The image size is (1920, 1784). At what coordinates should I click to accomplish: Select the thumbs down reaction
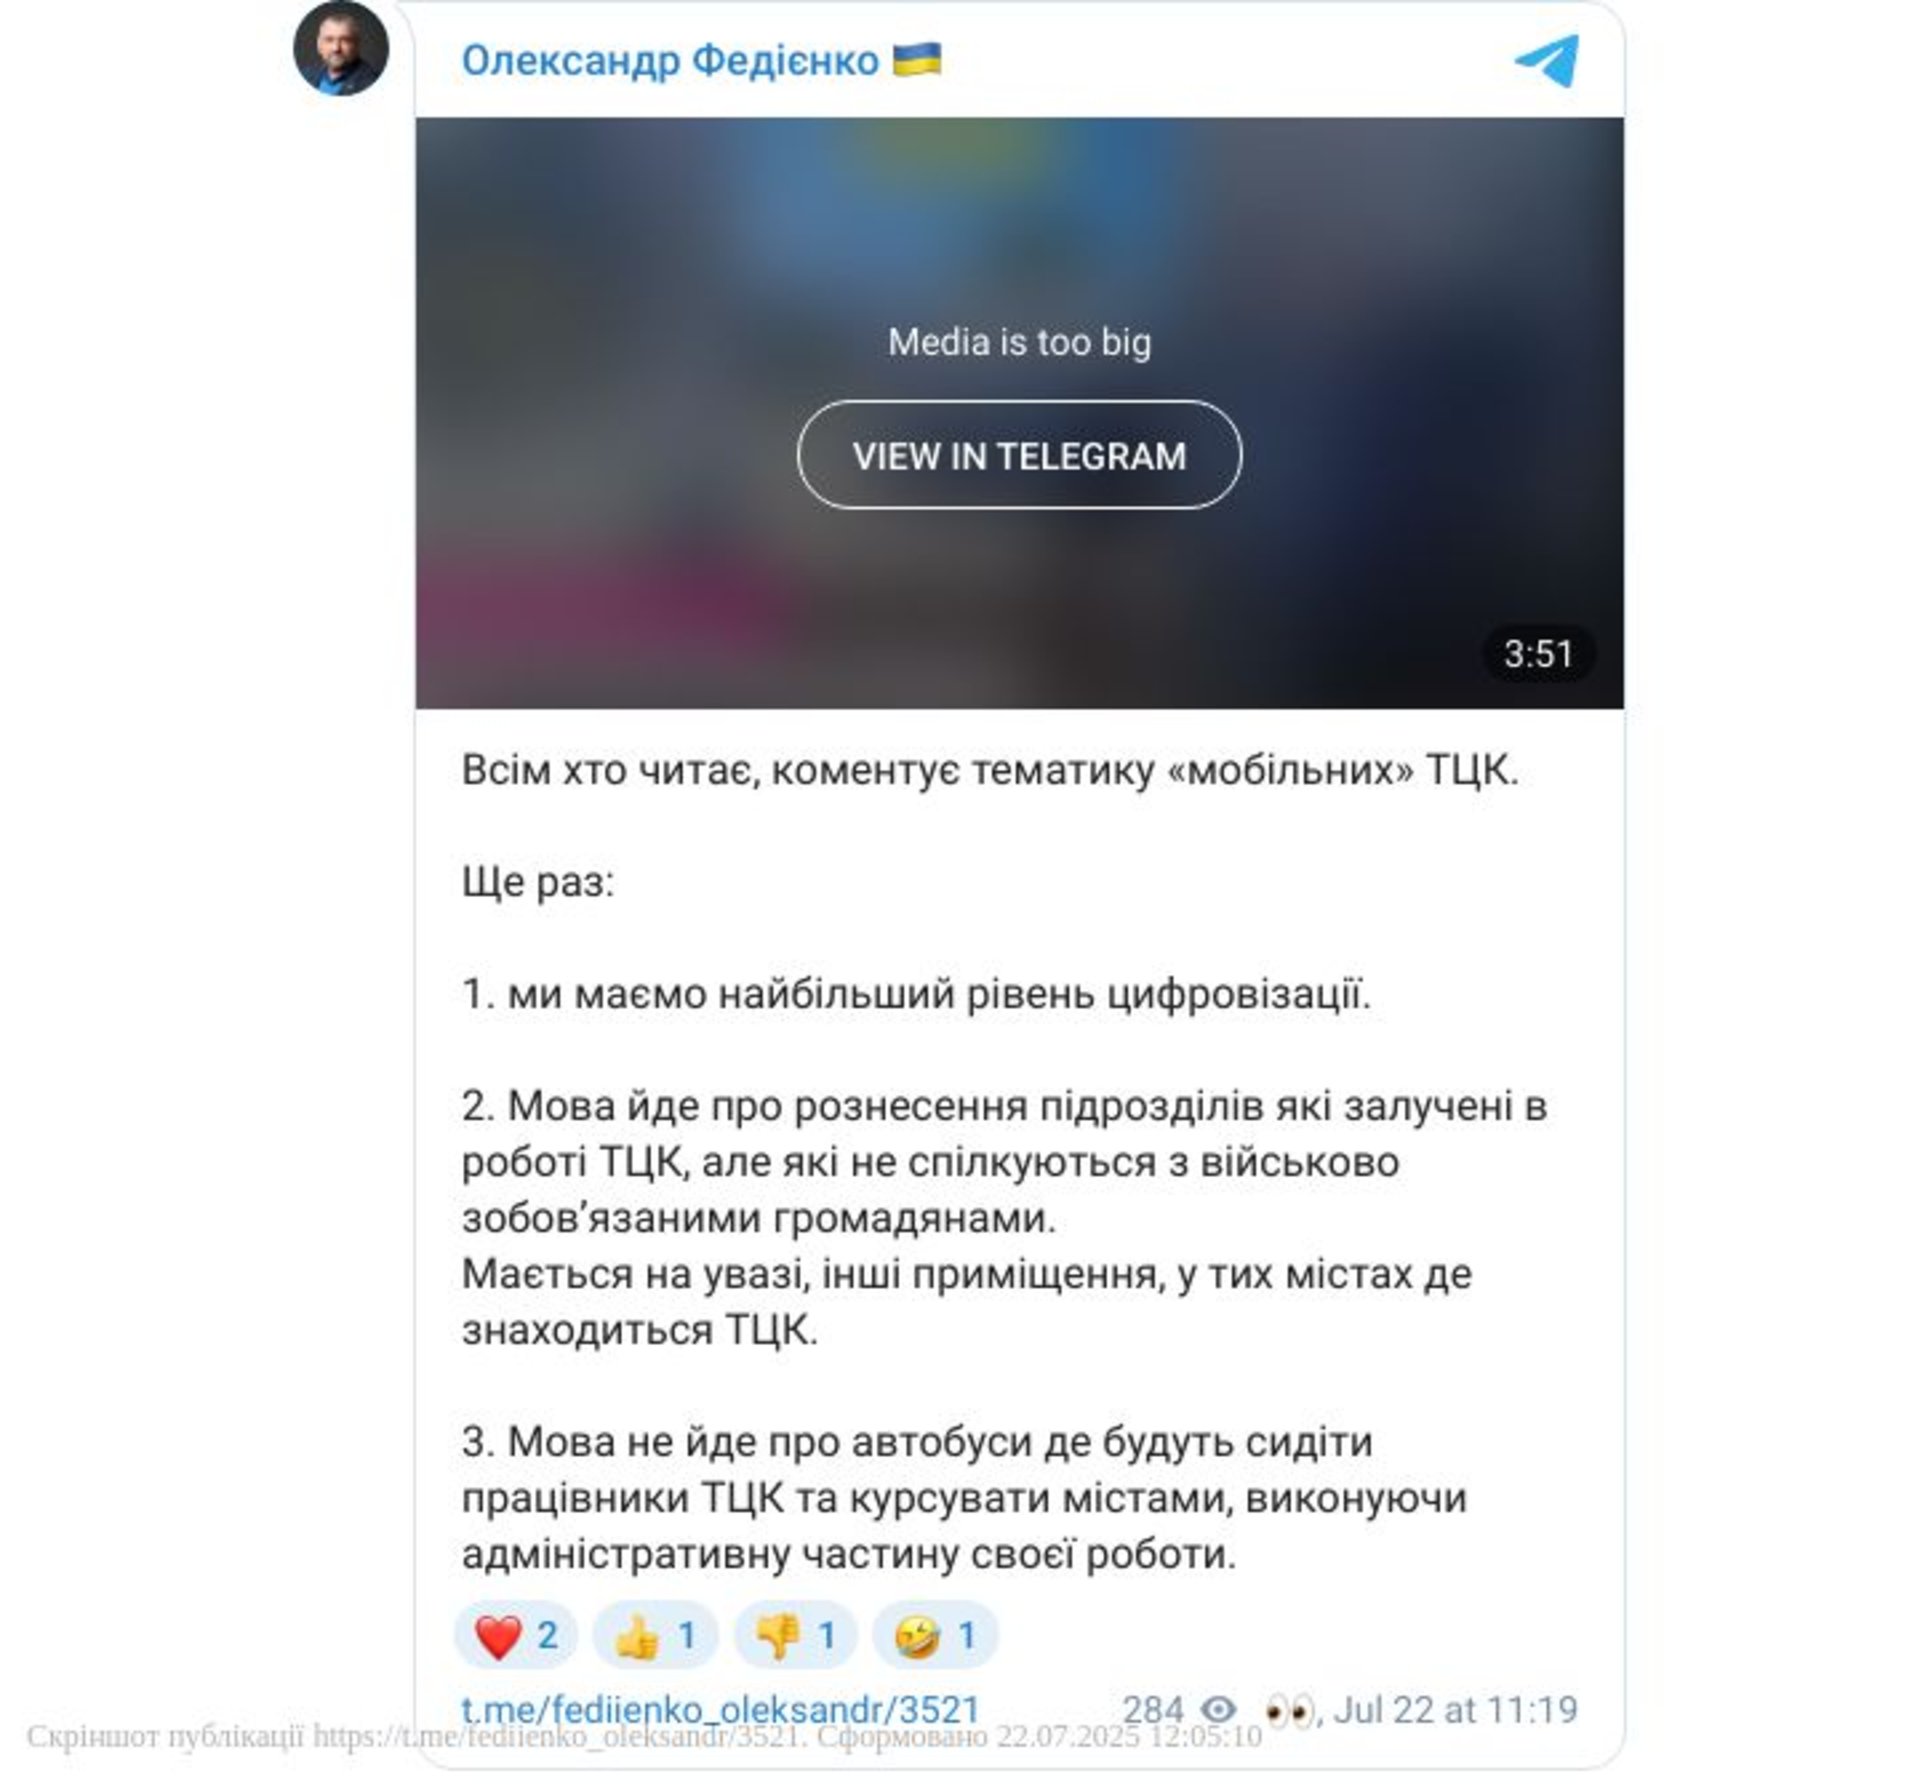click(x=795, y=1635)
